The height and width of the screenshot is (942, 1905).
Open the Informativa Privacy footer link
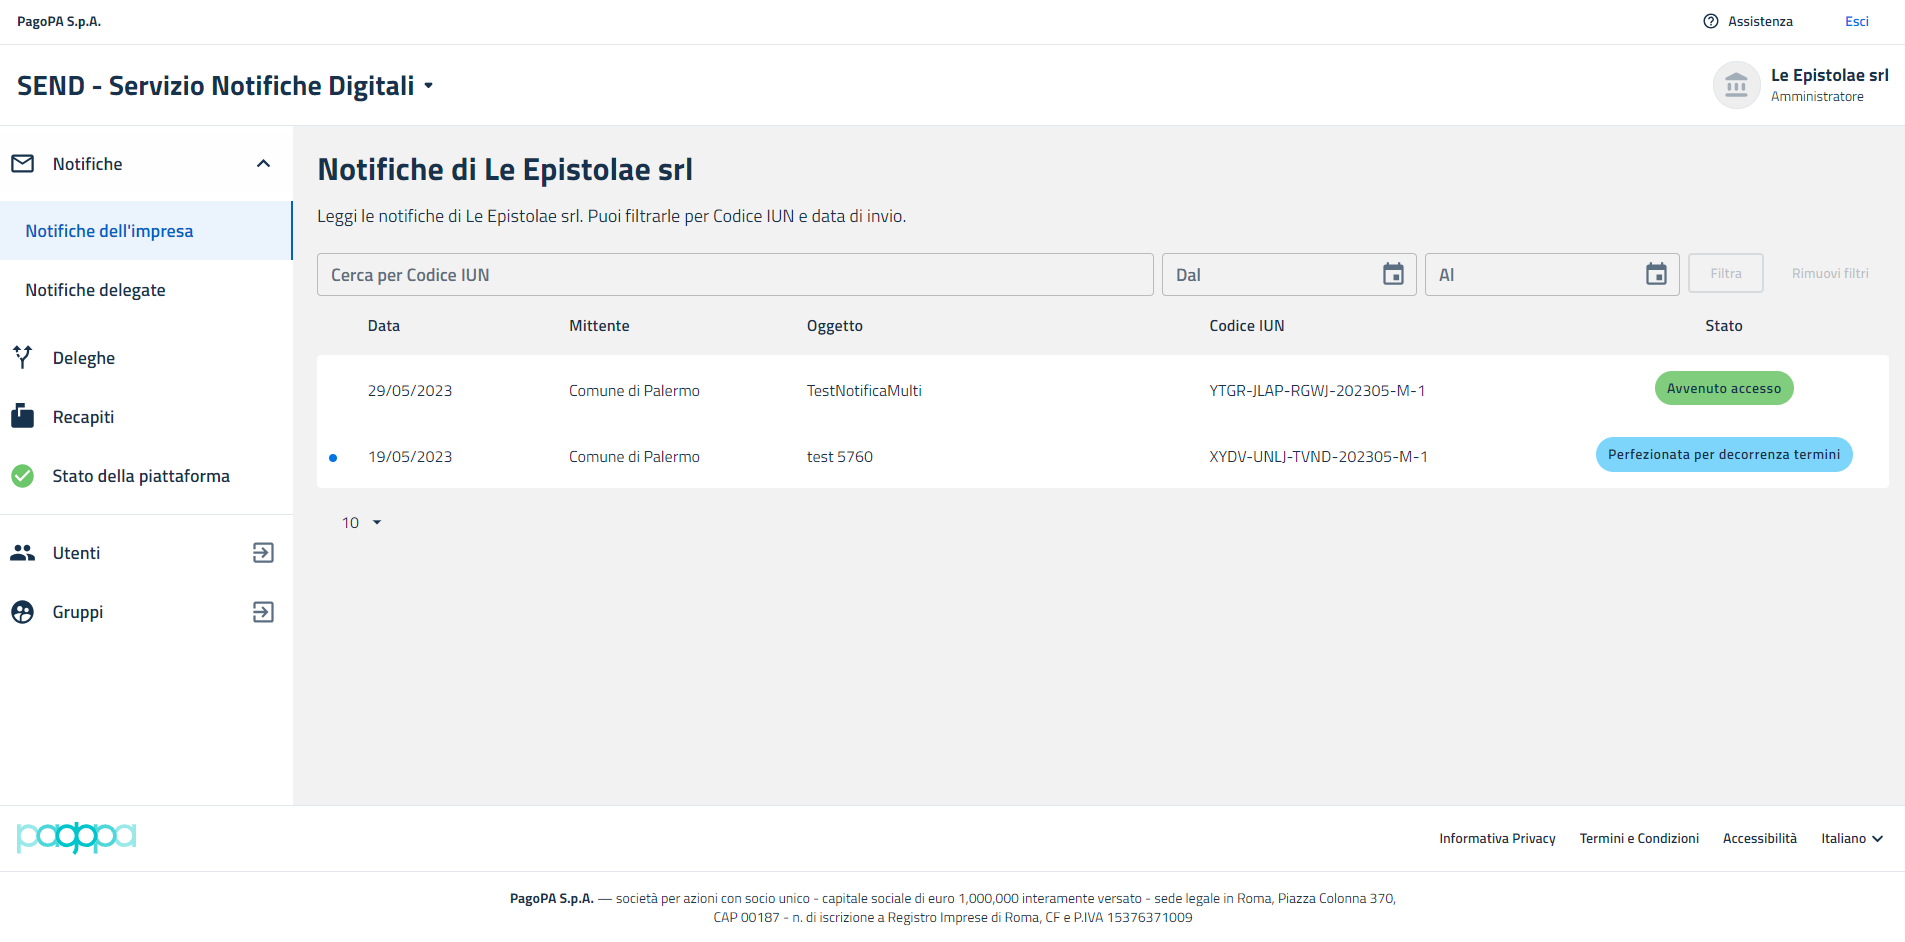[x=1497, y=839]
